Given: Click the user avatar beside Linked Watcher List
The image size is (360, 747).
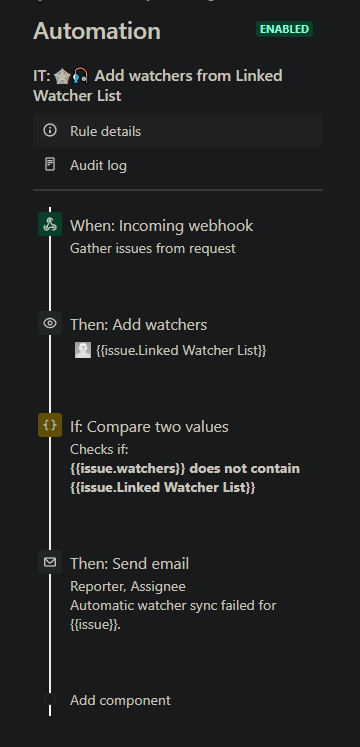Looking at the screenshot, I should (x=83, y=350).
